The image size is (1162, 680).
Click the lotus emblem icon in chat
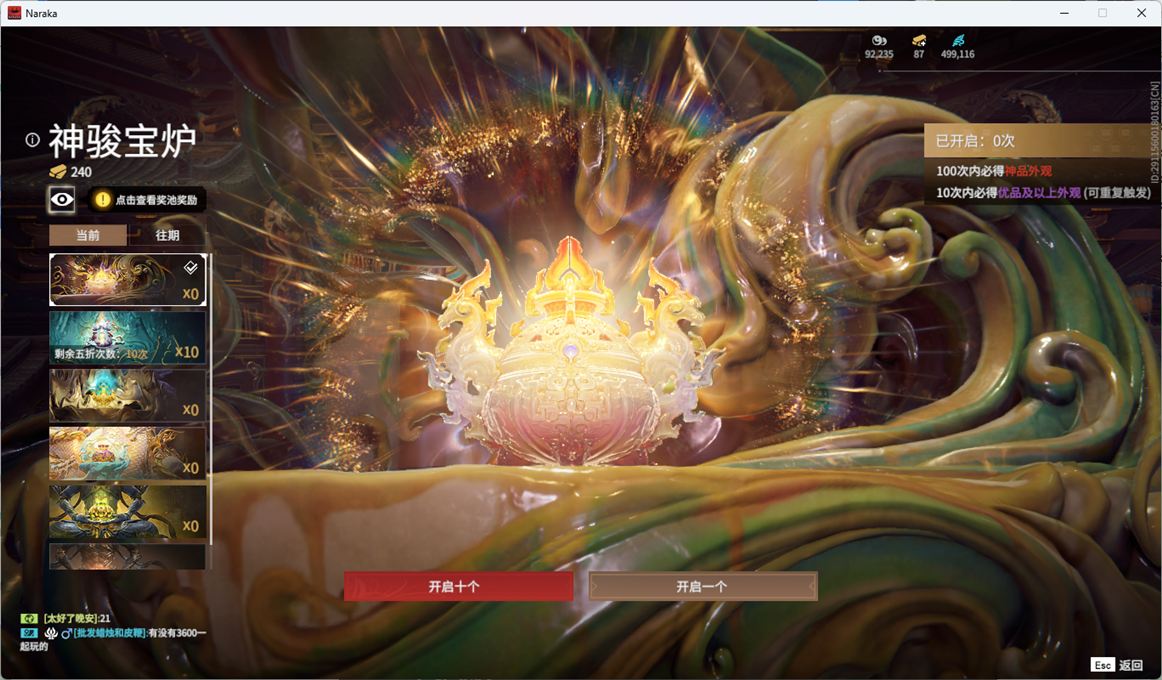(x=51, y=633)
